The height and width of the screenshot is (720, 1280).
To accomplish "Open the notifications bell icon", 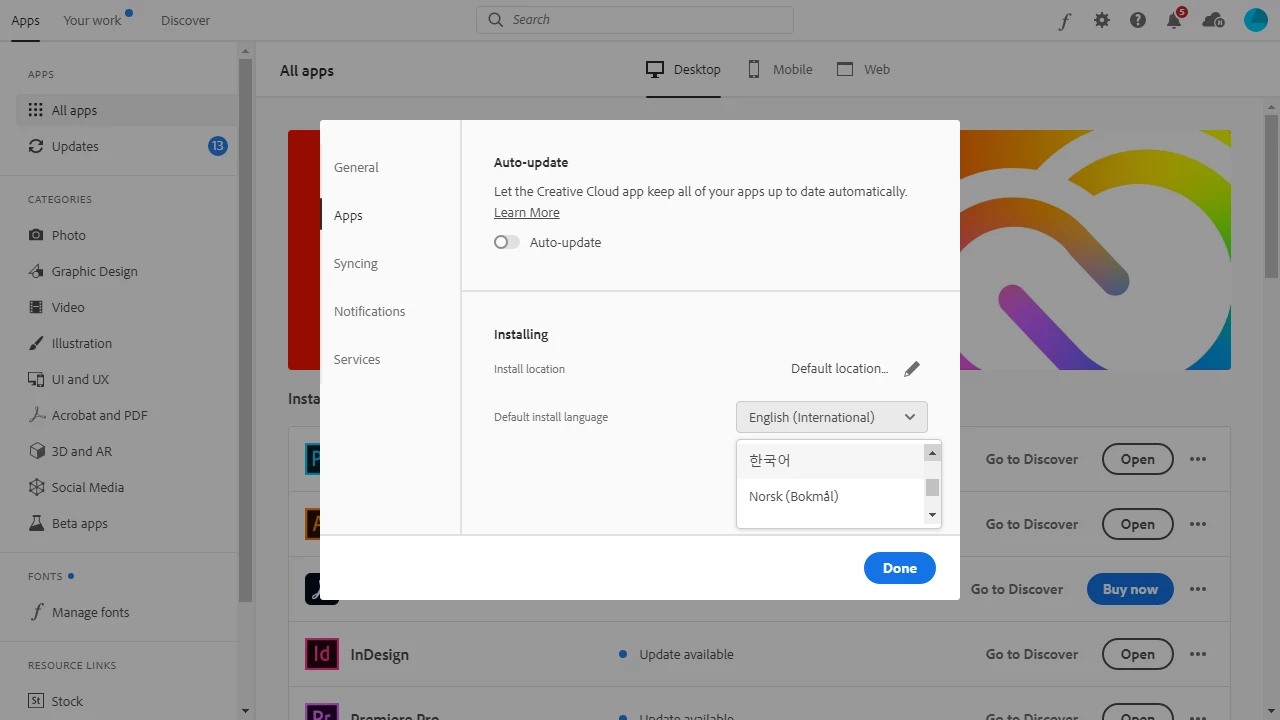I will click(1175, 20).
